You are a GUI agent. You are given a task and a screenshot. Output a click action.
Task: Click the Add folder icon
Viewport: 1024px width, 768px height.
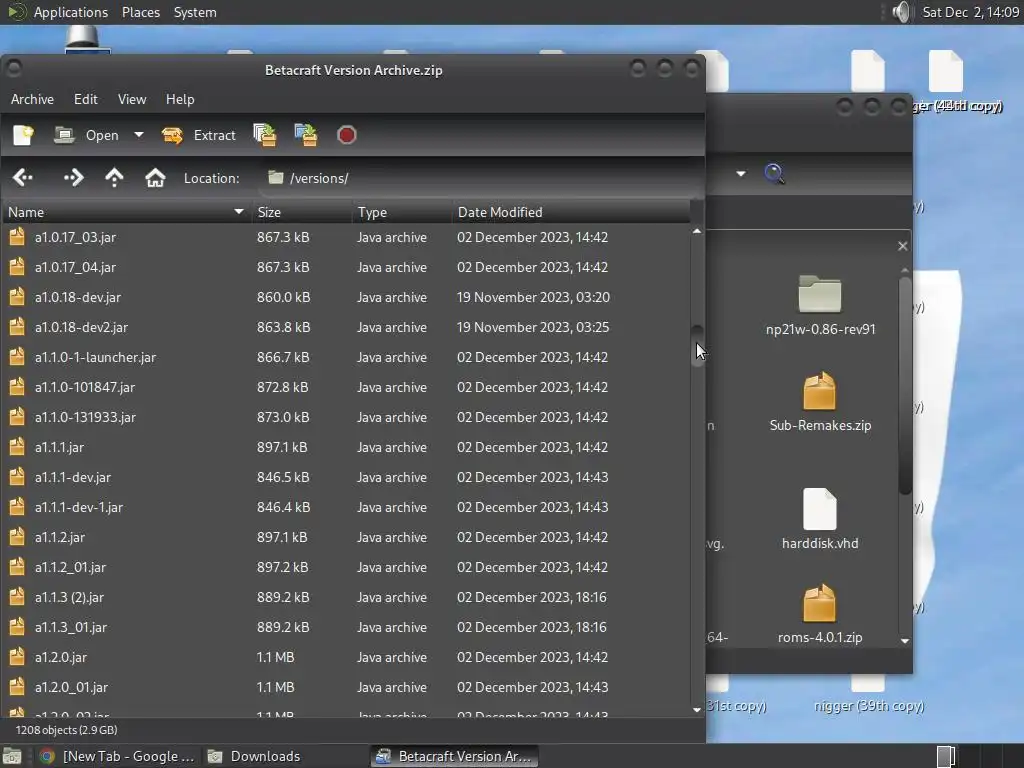pos(306,135)
